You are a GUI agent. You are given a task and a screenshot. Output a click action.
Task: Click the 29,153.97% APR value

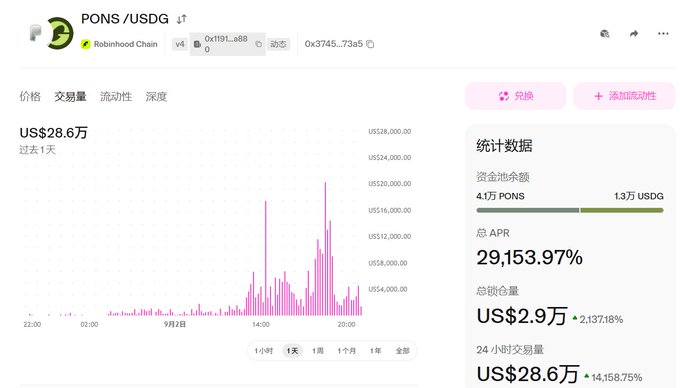pyautogui.click(x=530, y=258)
